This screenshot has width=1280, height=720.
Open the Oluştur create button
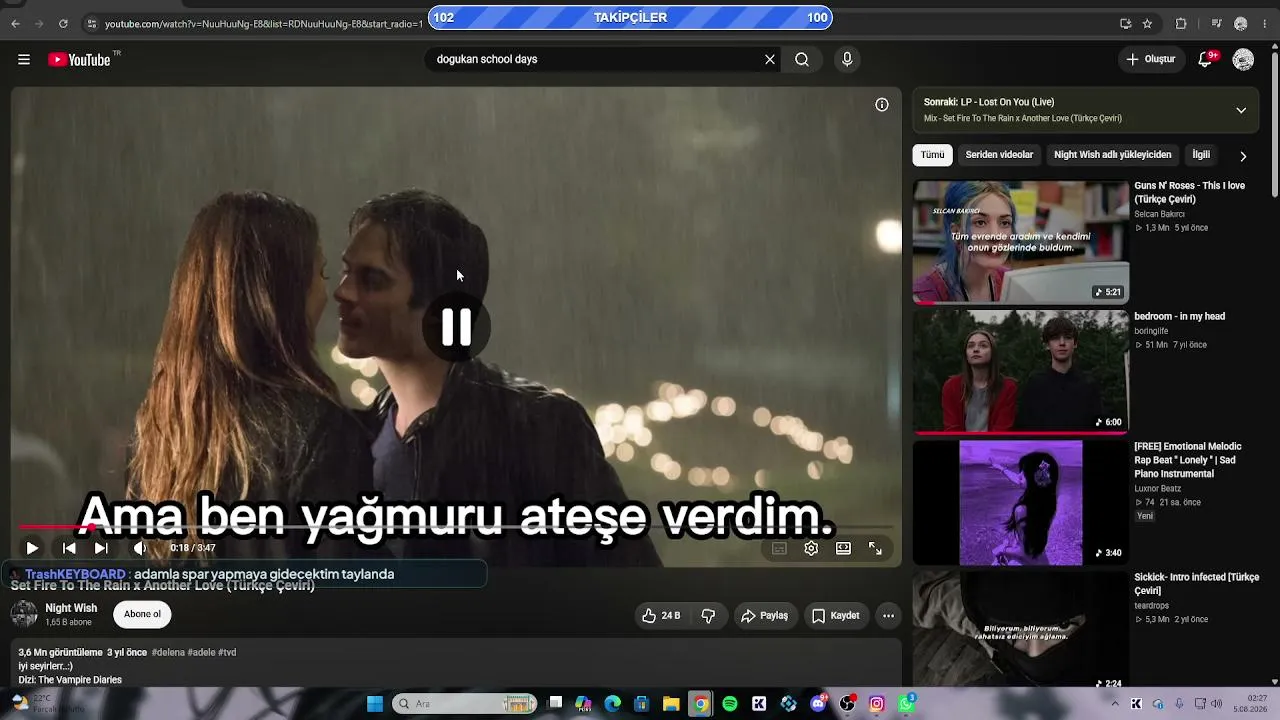[1151, 60]
